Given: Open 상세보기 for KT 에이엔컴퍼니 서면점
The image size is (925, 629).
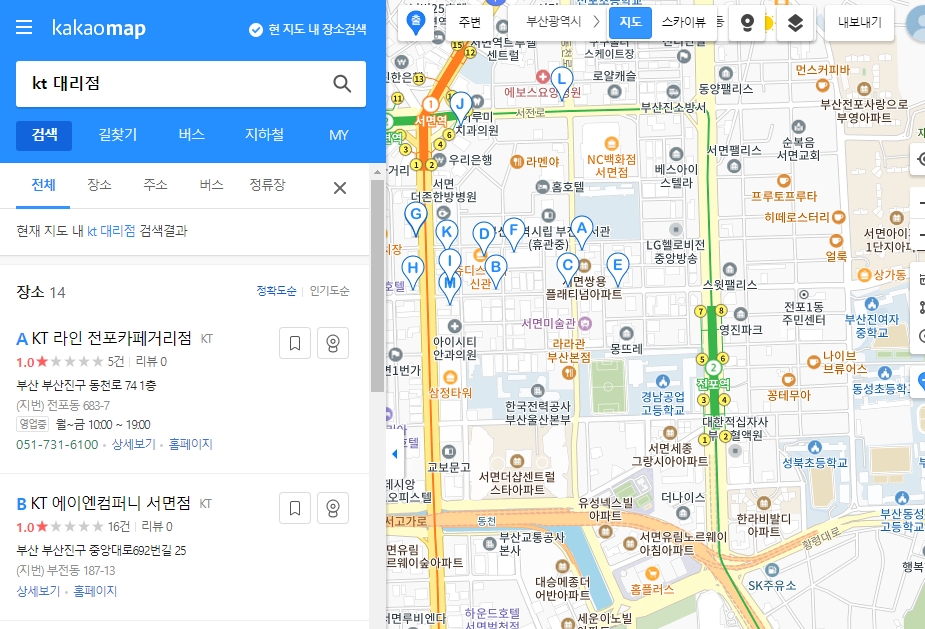Looking at the screenshot, I should pos(38,591).
